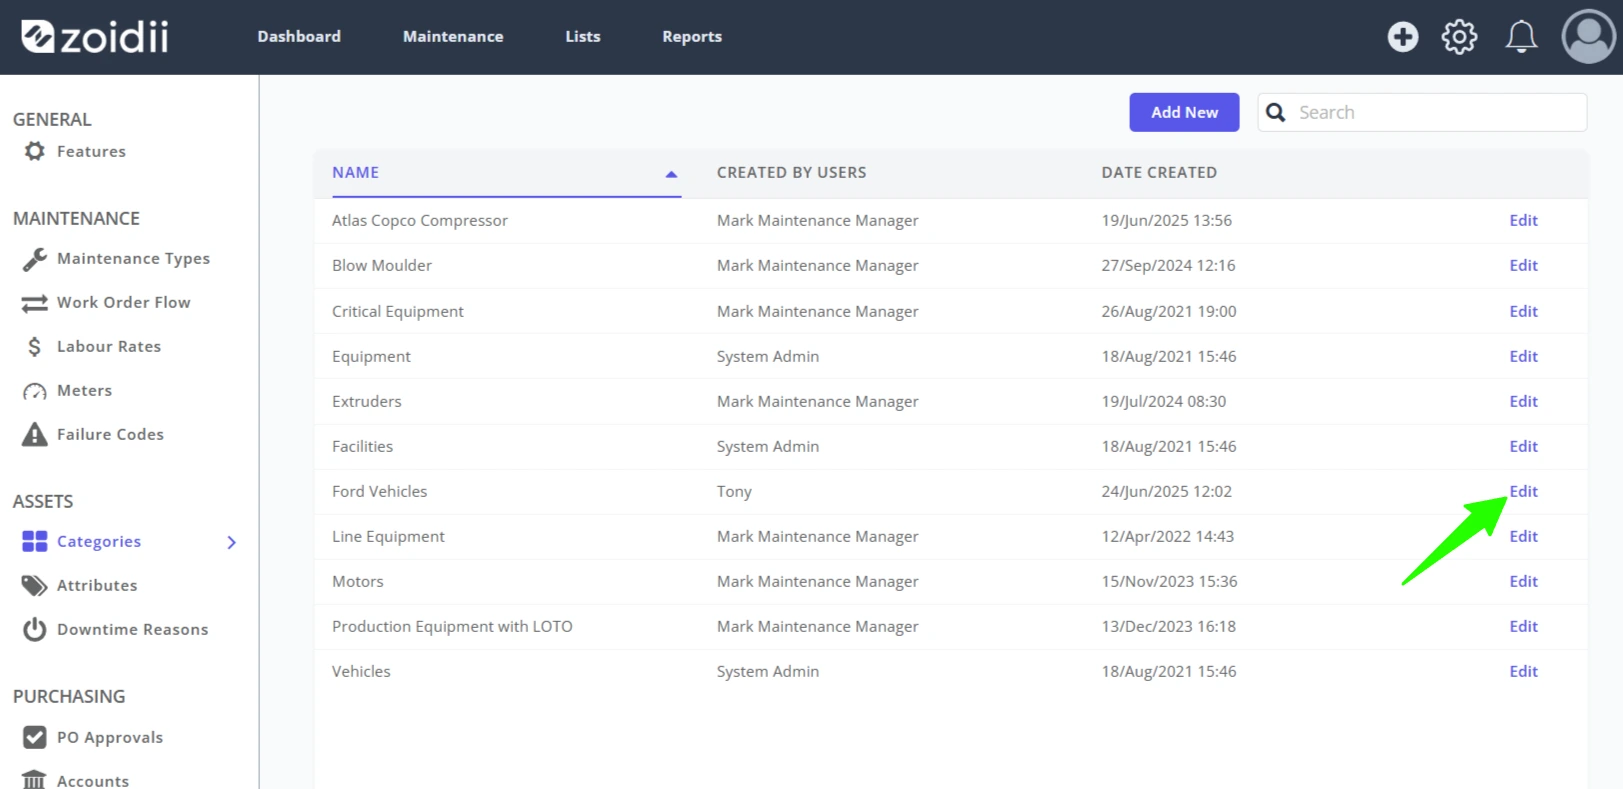Click the Failure Codes warning icon
Viewport: 1623px width, 789px height.
coord(35,434)
